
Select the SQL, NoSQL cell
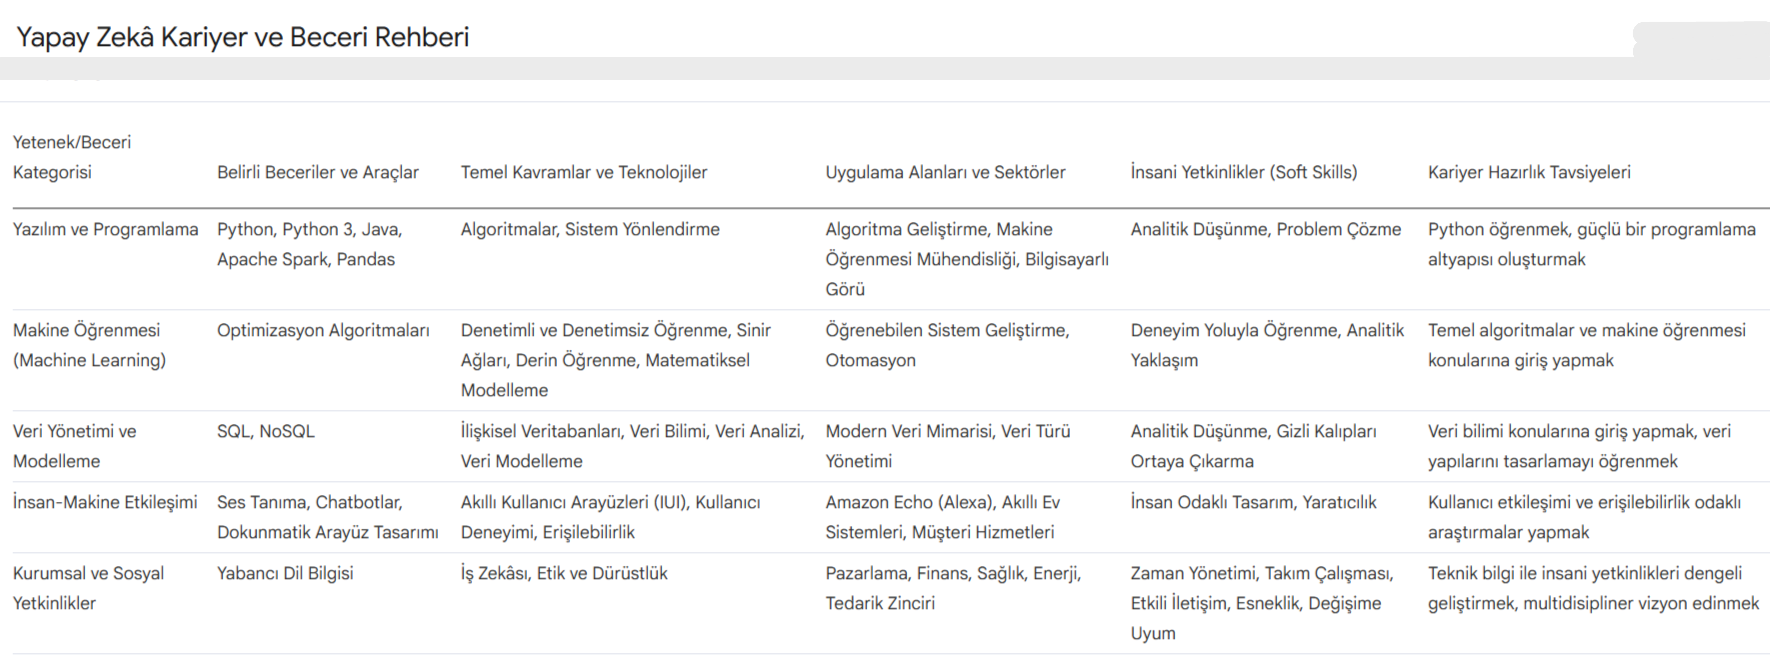point(266,431)
